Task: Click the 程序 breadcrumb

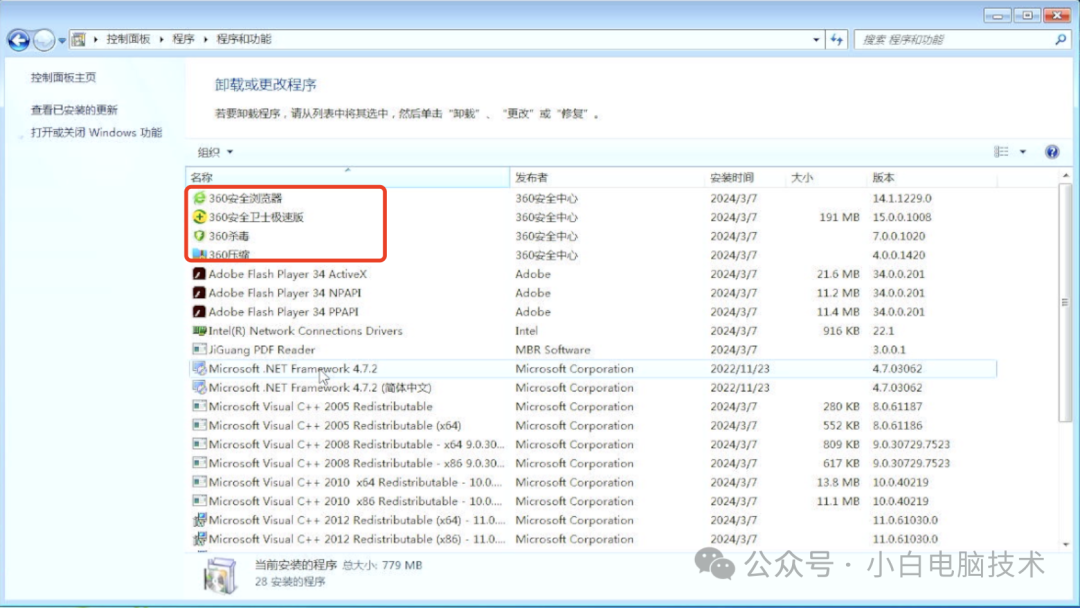Action: pos(183,39)
